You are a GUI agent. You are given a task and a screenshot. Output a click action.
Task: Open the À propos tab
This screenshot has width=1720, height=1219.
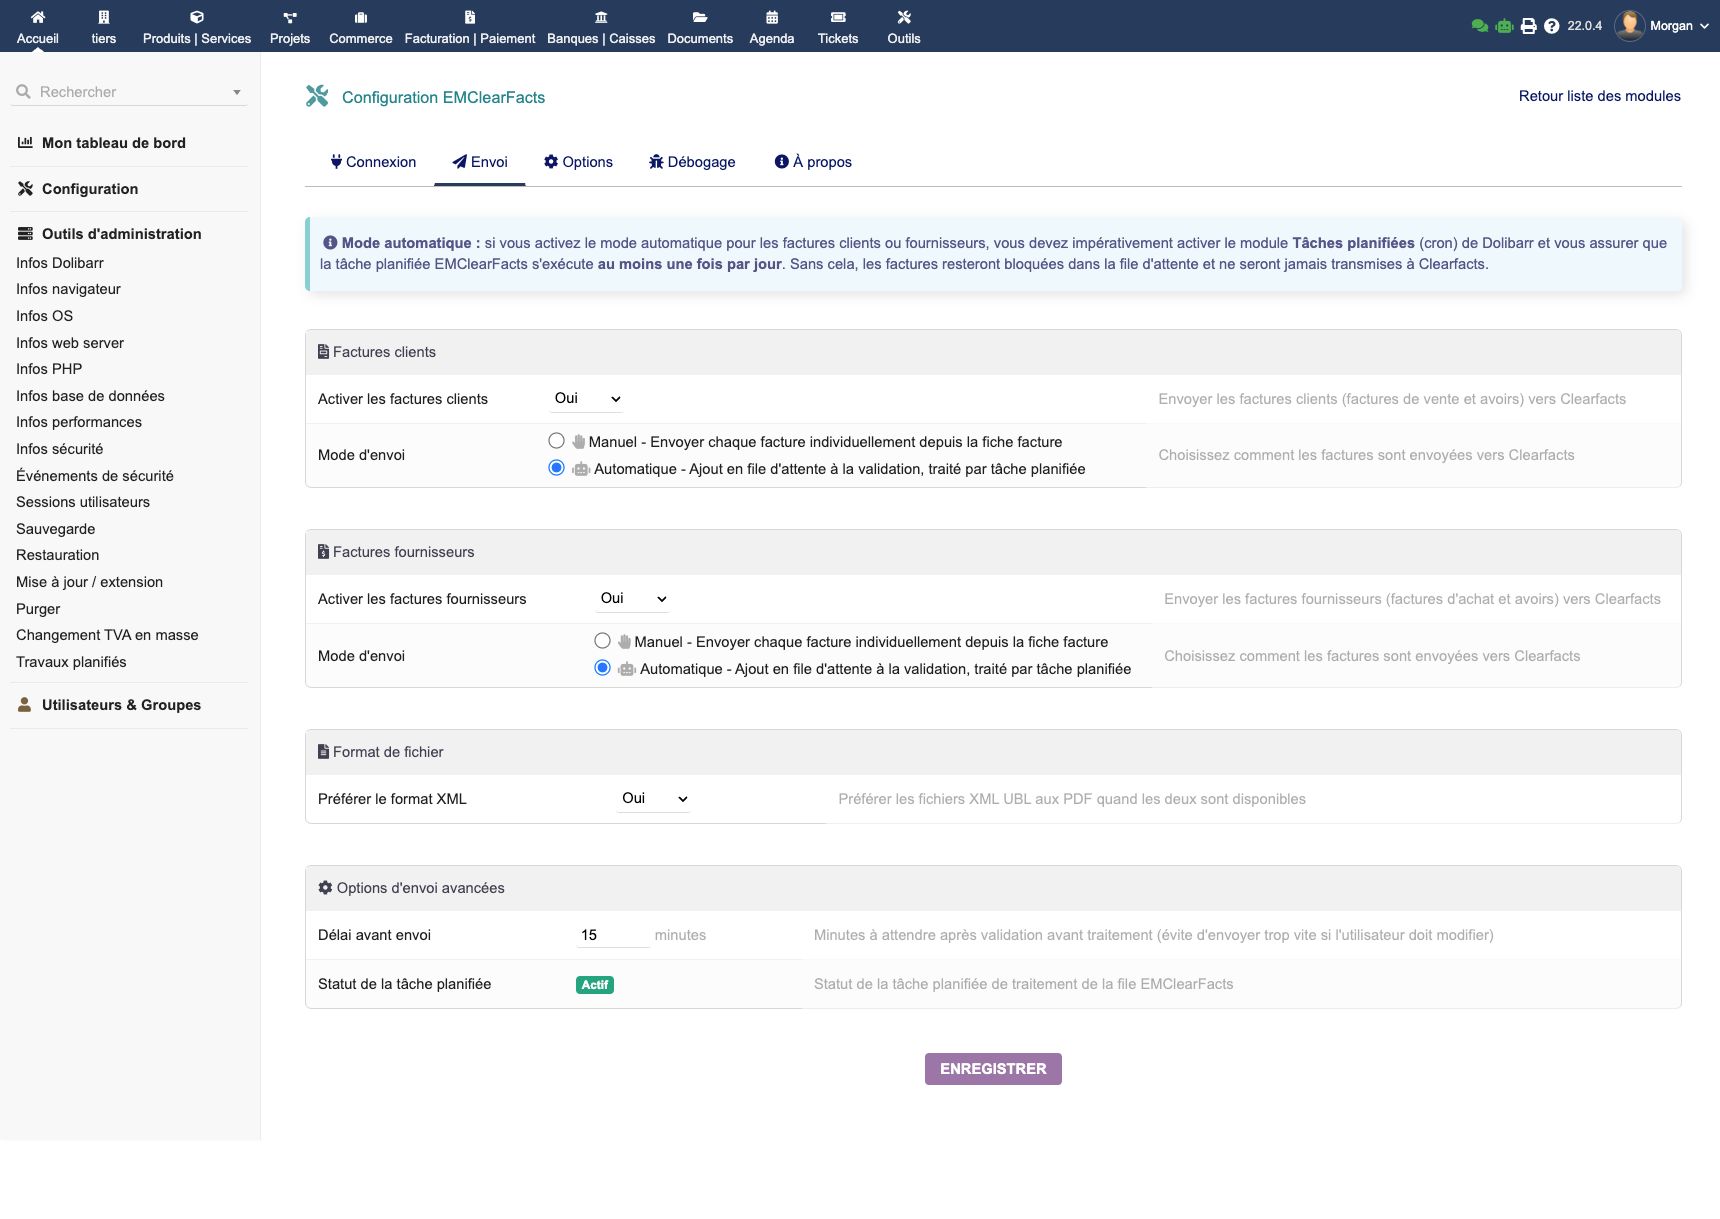click(812, 162)
